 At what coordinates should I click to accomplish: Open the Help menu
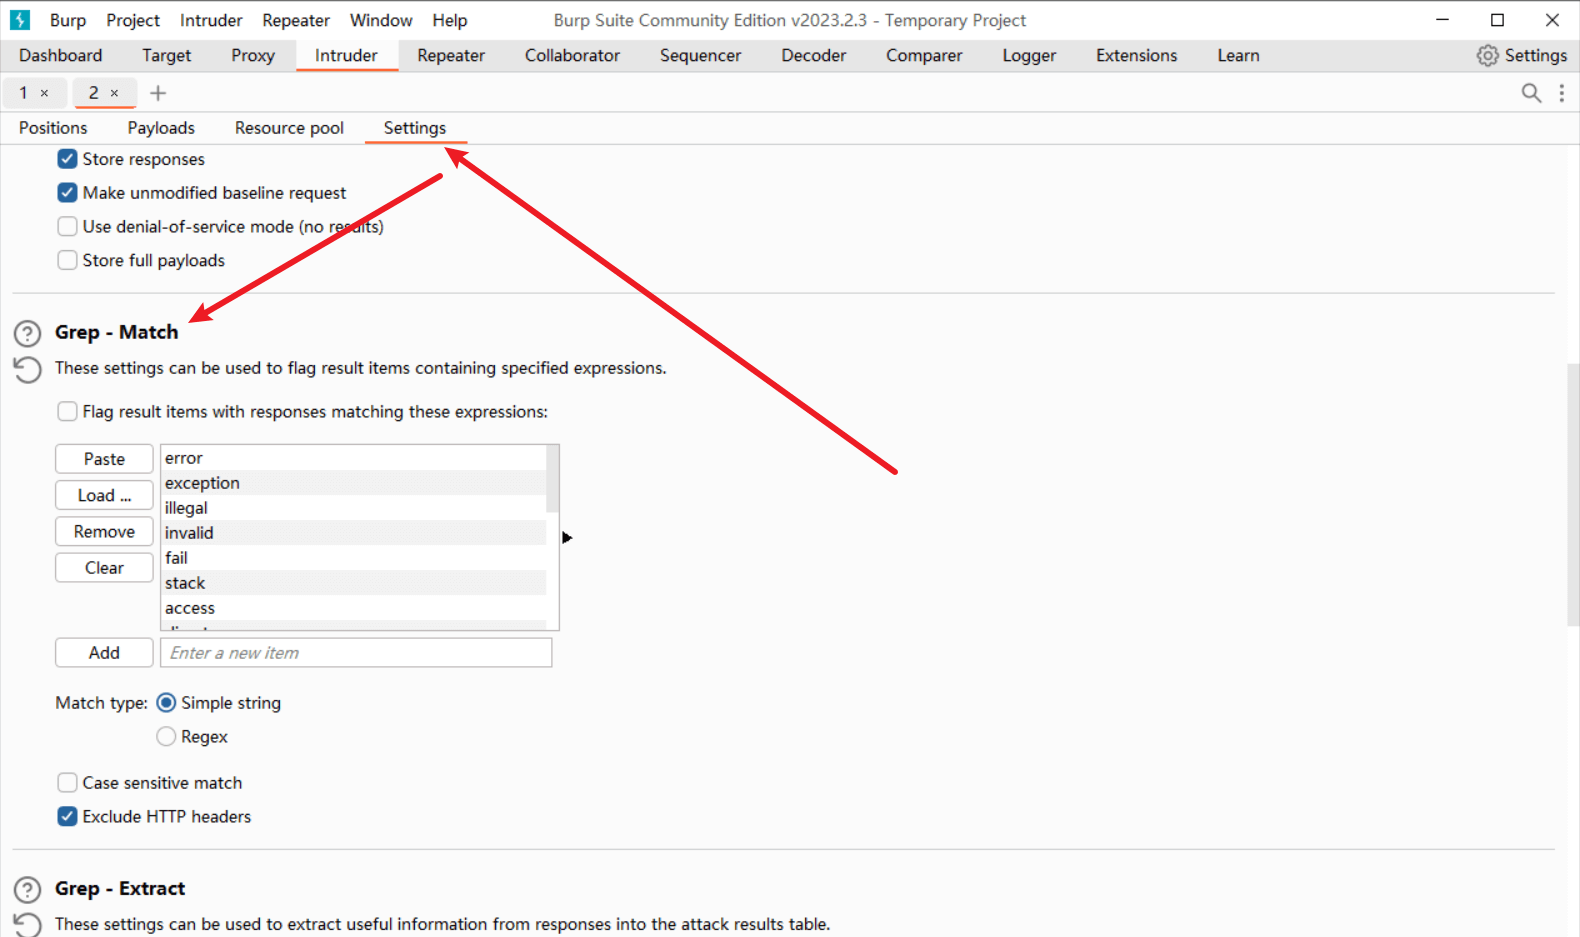450,20
